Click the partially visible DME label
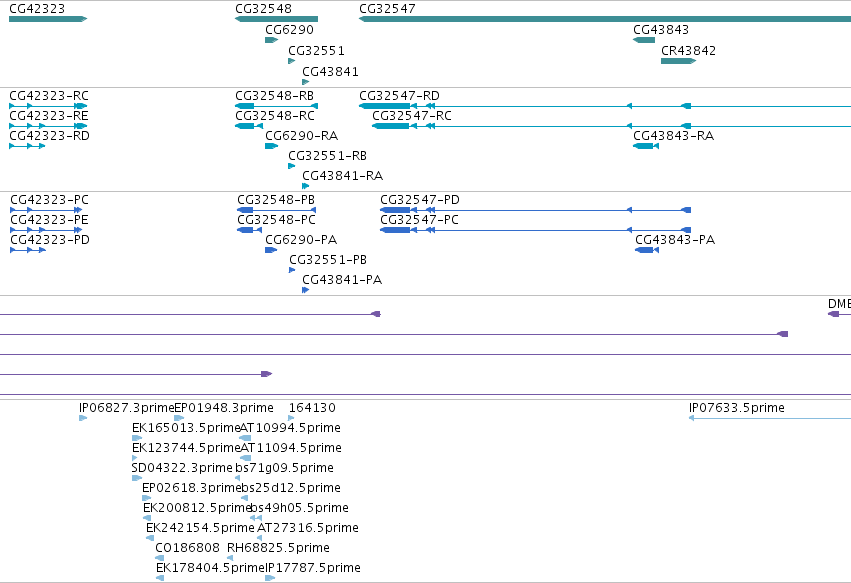This screenshot has height=583, width=851. pos(839,304)
